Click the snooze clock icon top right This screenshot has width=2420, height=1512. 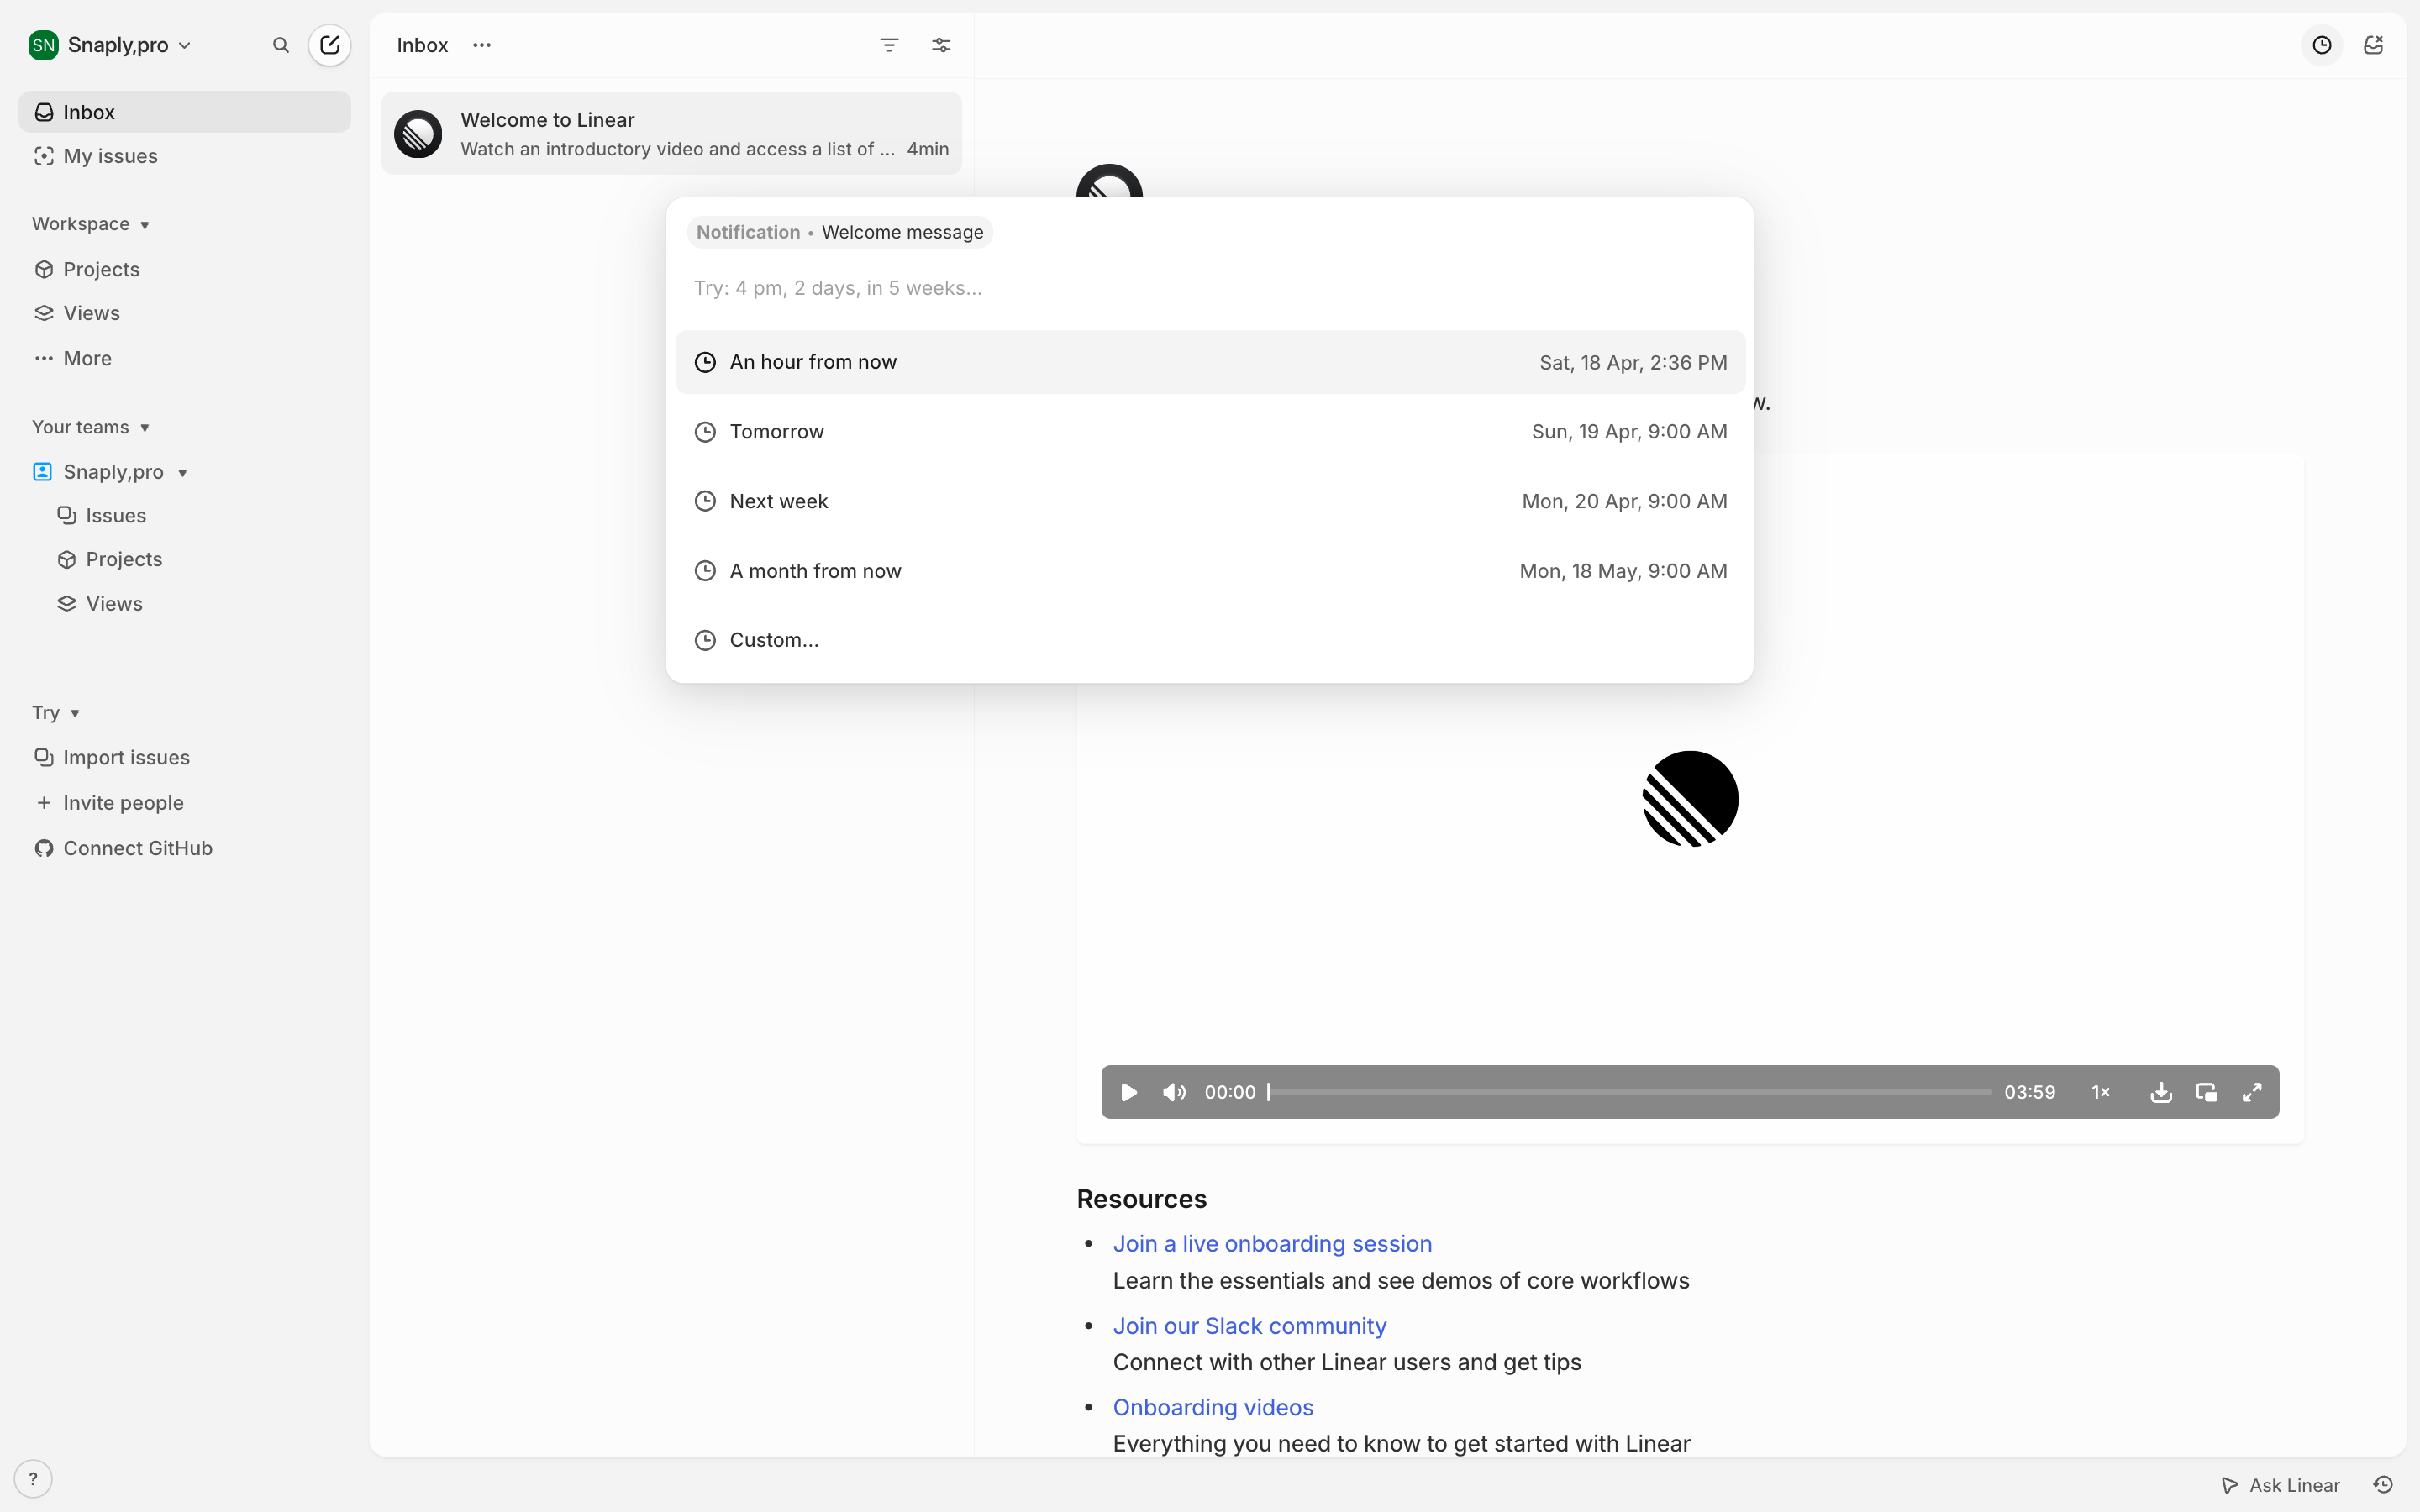2322,45
